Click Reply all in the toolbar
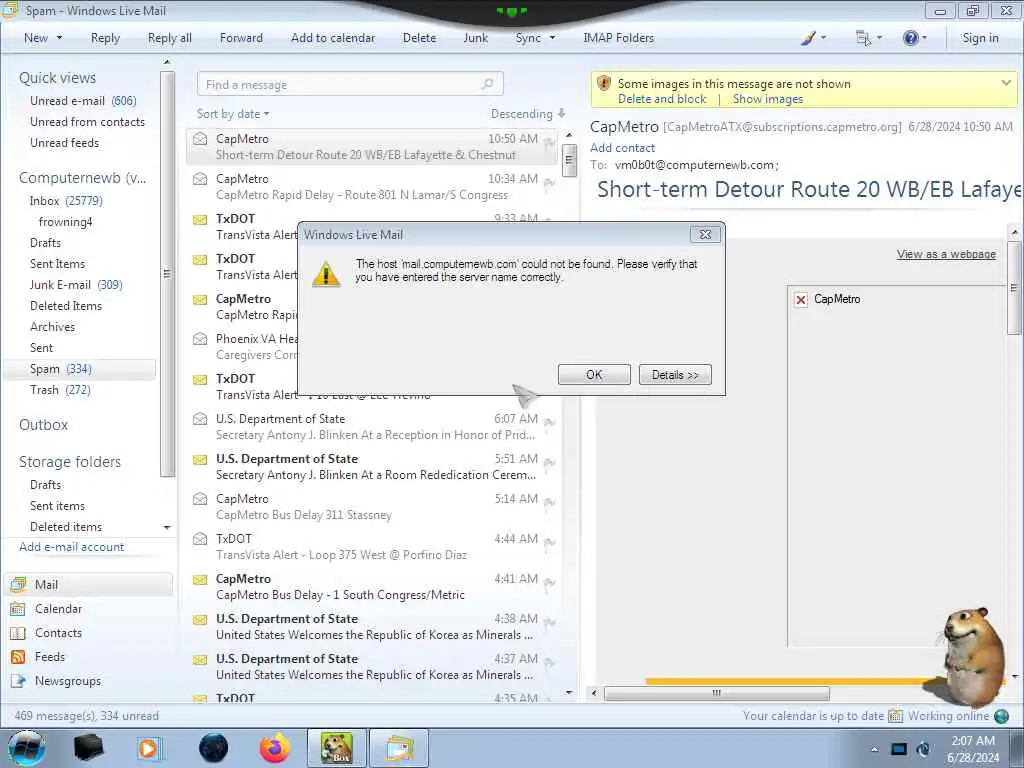The image size is (1024, 768). pyautogui.click(x=170, y=38)
